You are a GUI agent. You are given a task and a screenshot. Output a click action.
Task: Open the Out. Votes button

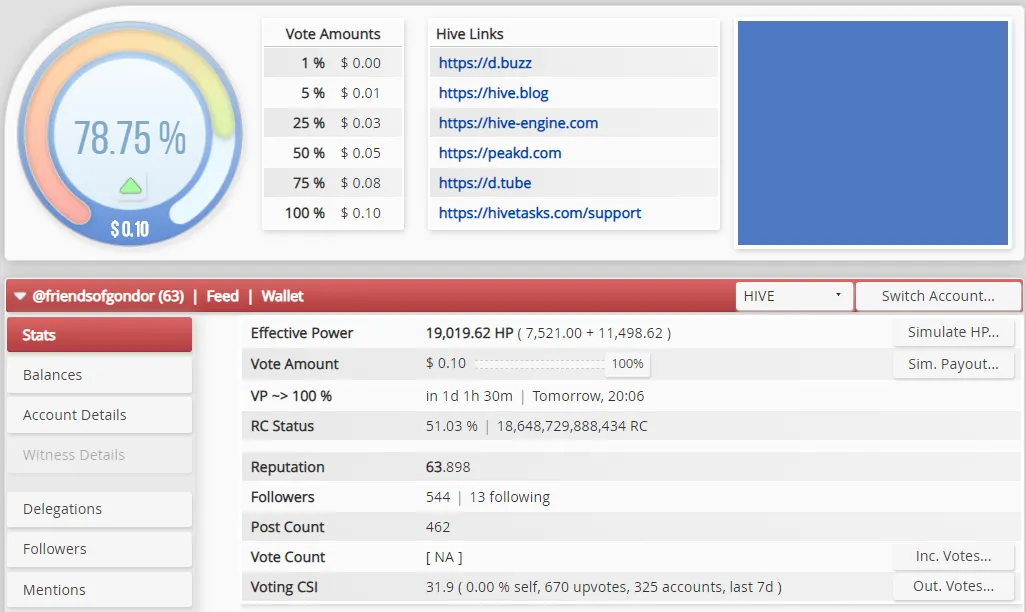[x=953, y=586]
